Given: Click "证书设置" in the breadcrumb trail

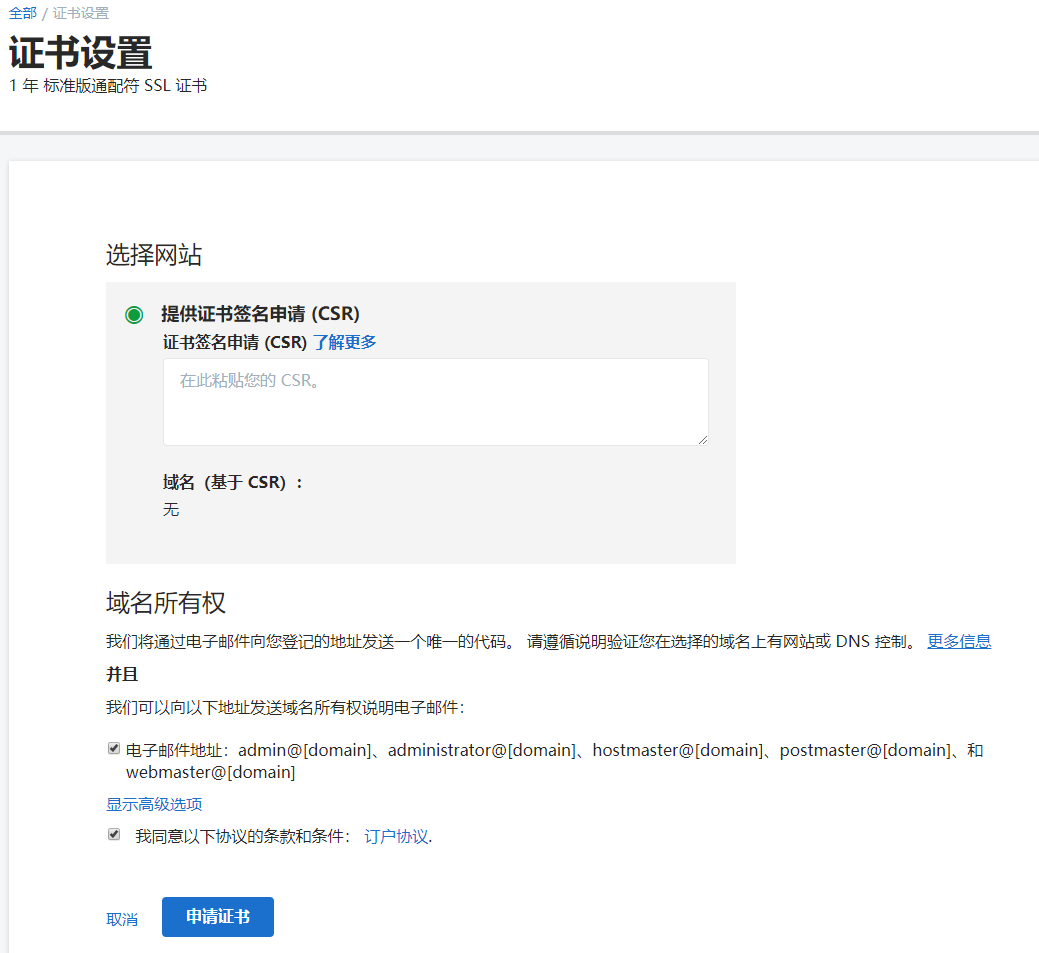Looking at the screenshot, I should coord(81,13).
